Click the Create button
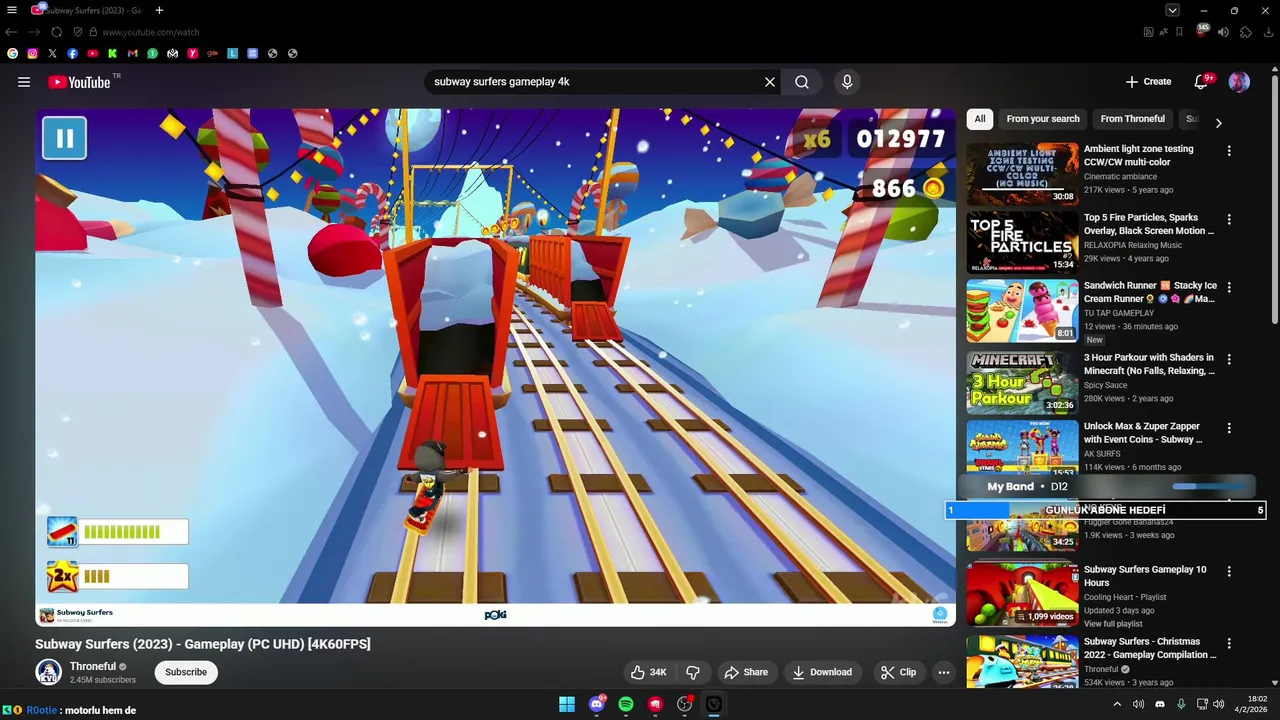Screen dimensions: 1280x720 (1148, 82)
